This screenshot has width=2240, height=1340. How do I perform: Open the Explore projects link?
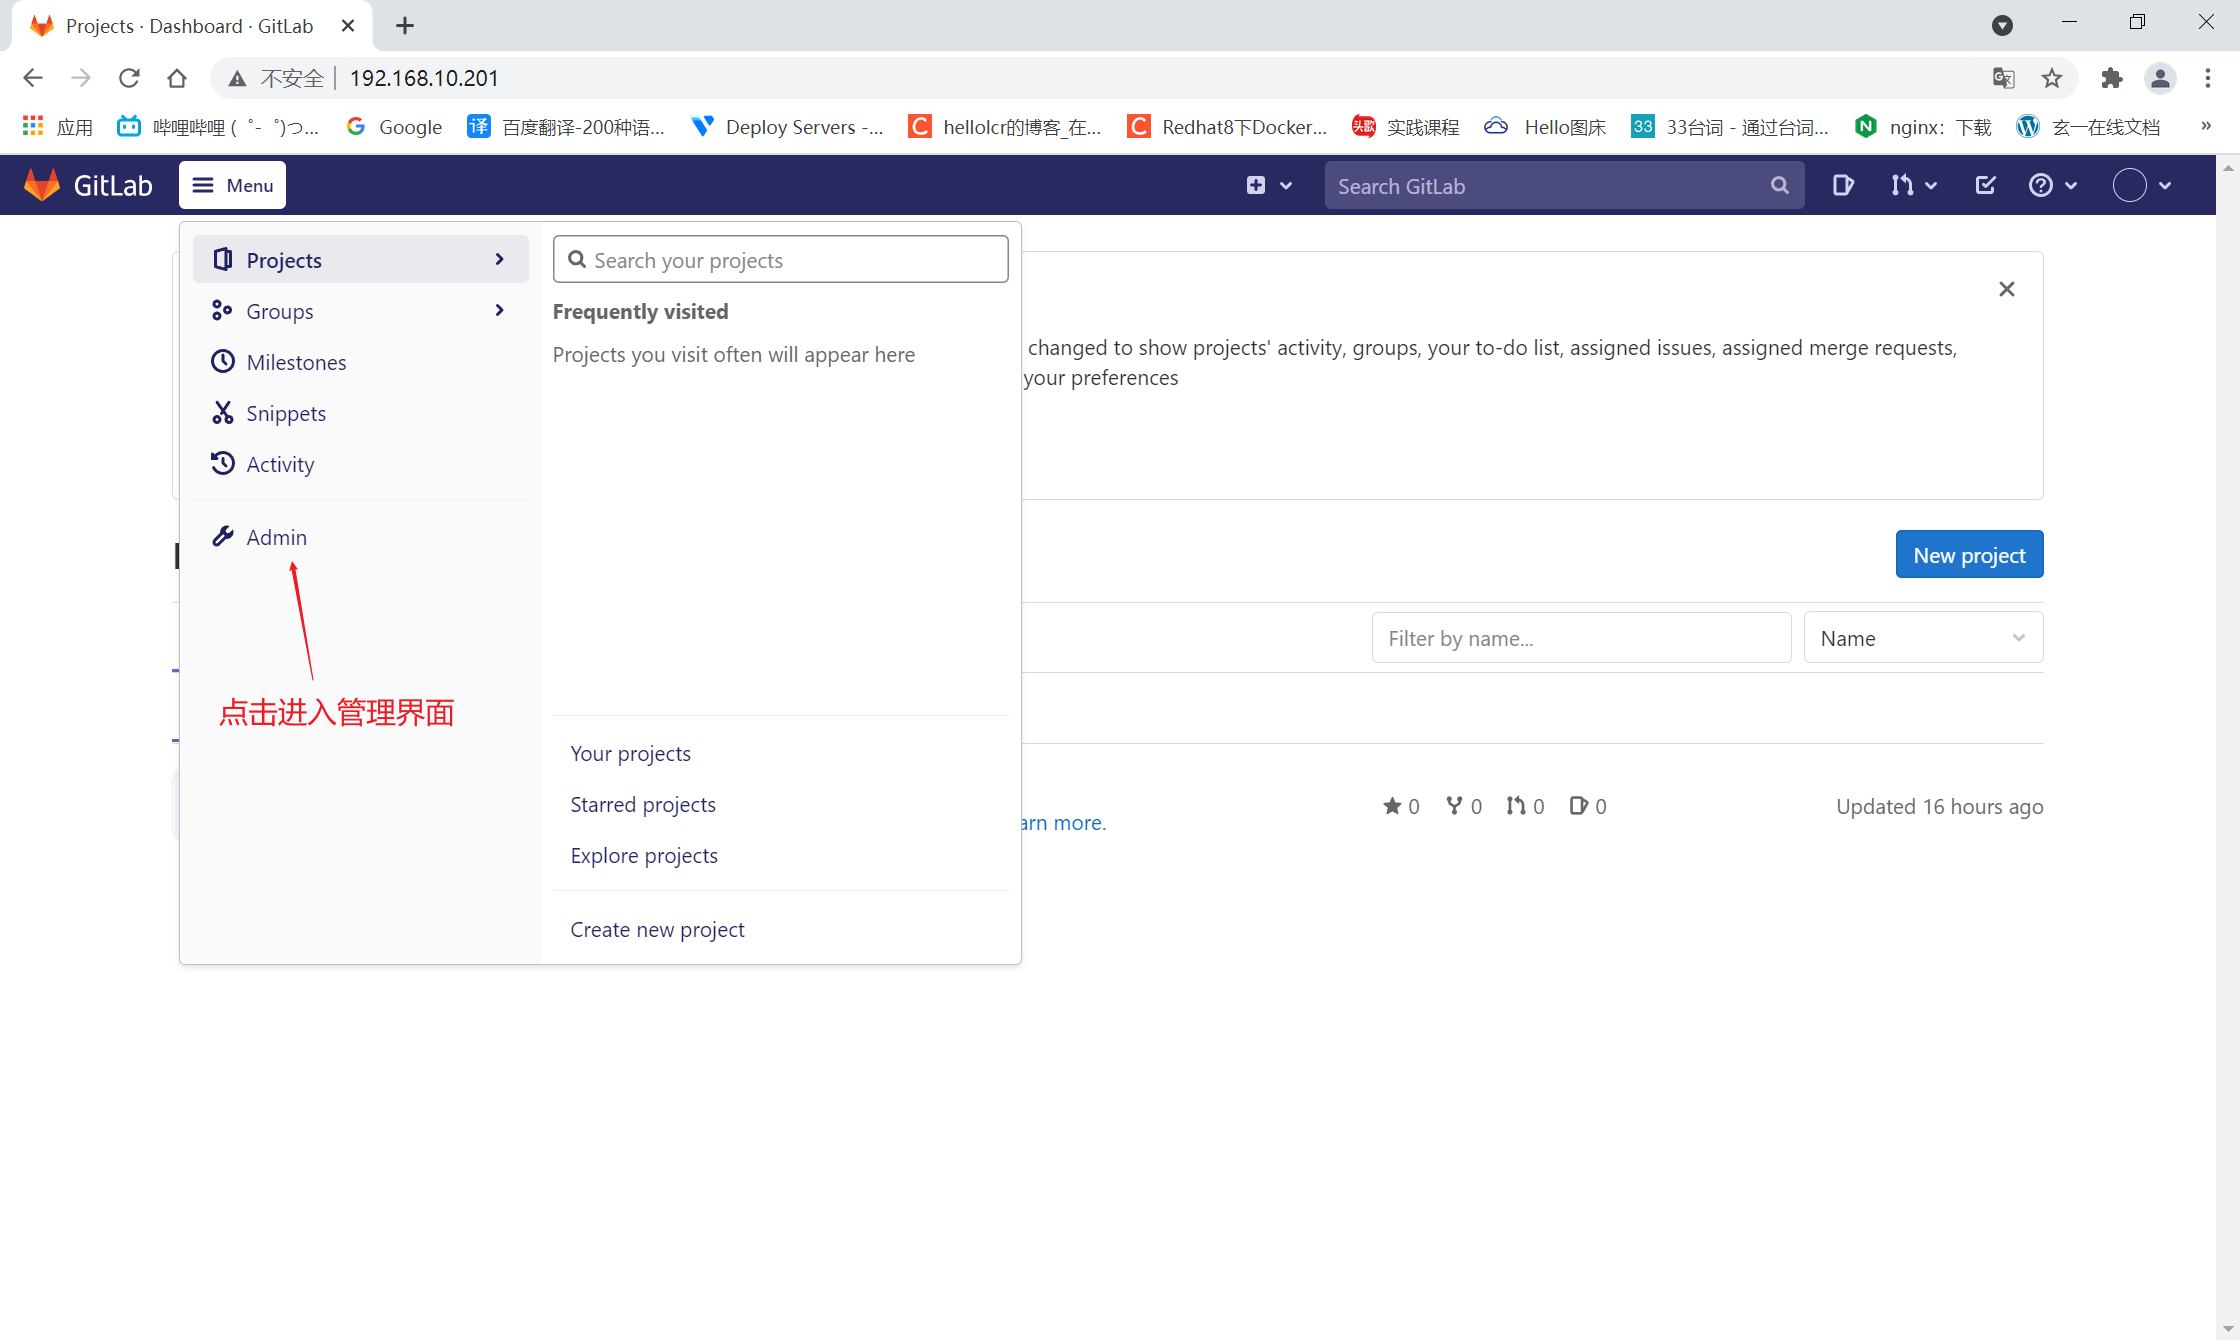[x=644, y=855]
